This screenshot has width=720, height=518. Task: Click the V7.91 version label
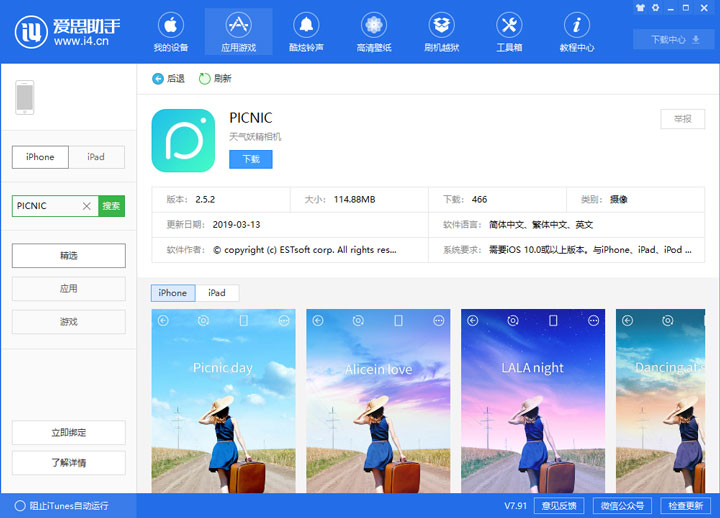[x=515, y=506]
